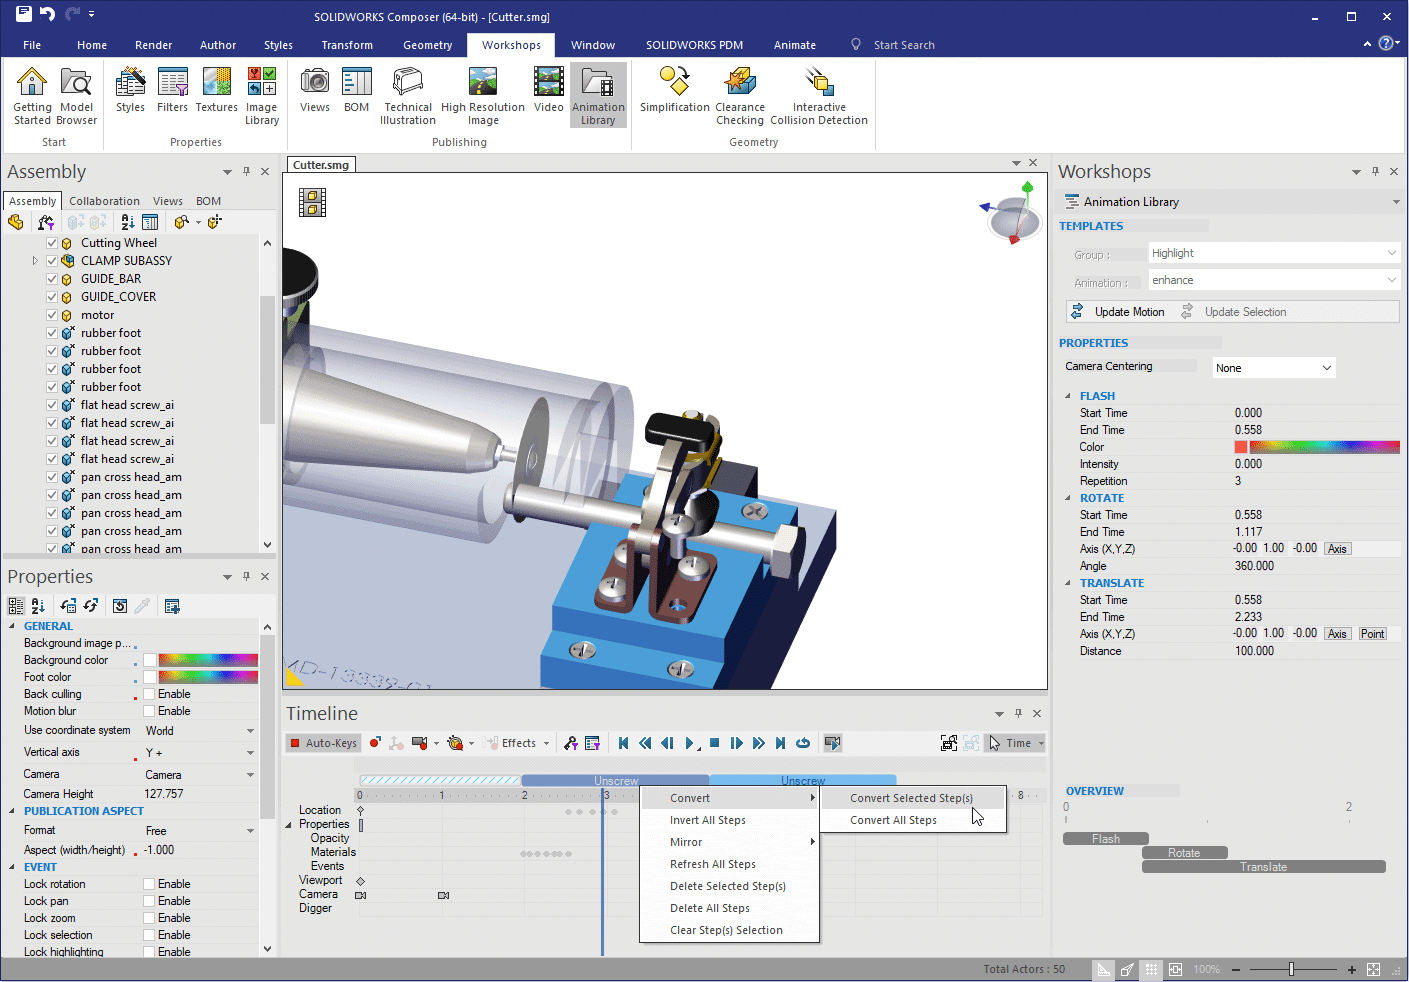Click the animation mode film icon in viewport
Screen dimensions: 1409x982
tap(312, 203)
